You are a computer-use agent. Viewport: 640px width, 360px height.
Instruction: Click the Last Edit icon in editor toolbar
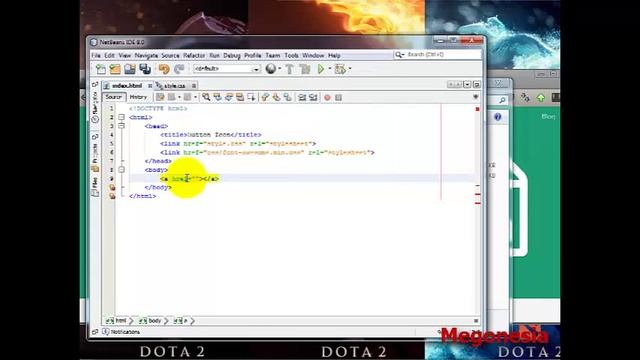click(160, 97)
